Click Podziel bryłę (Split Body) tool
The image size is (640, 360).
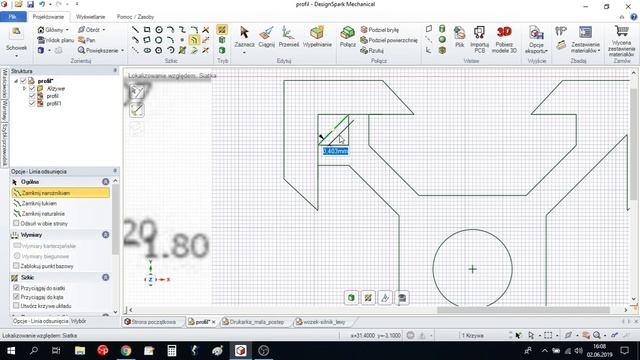[380, 30]
